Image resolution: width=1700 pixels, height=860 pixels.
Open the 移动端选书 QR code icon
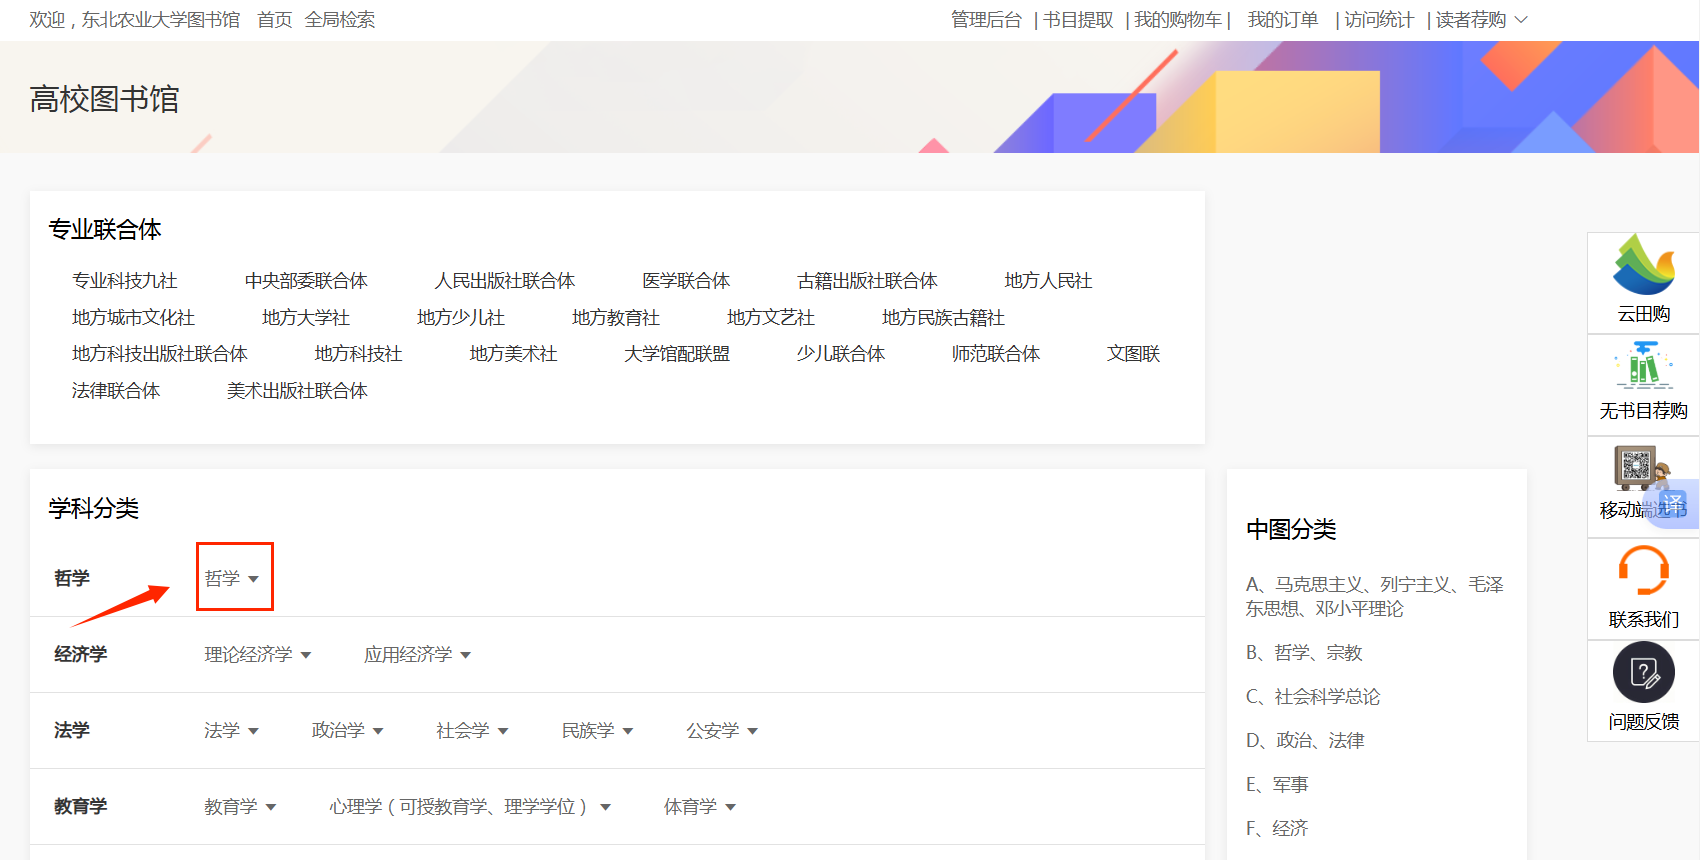(x=1636, y=466)
